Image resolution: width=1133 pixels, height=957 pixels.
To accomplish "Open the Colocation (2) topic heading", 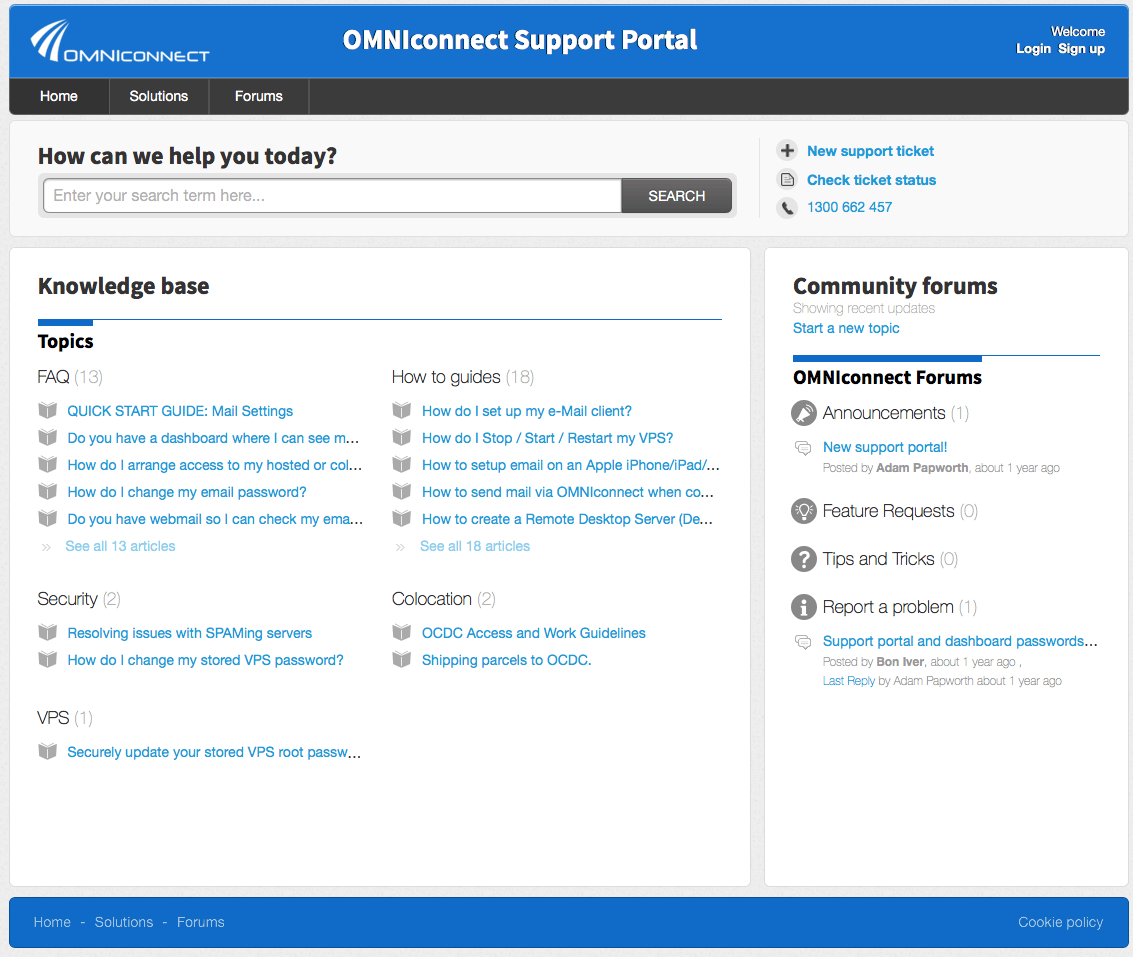I will (444, 599).
